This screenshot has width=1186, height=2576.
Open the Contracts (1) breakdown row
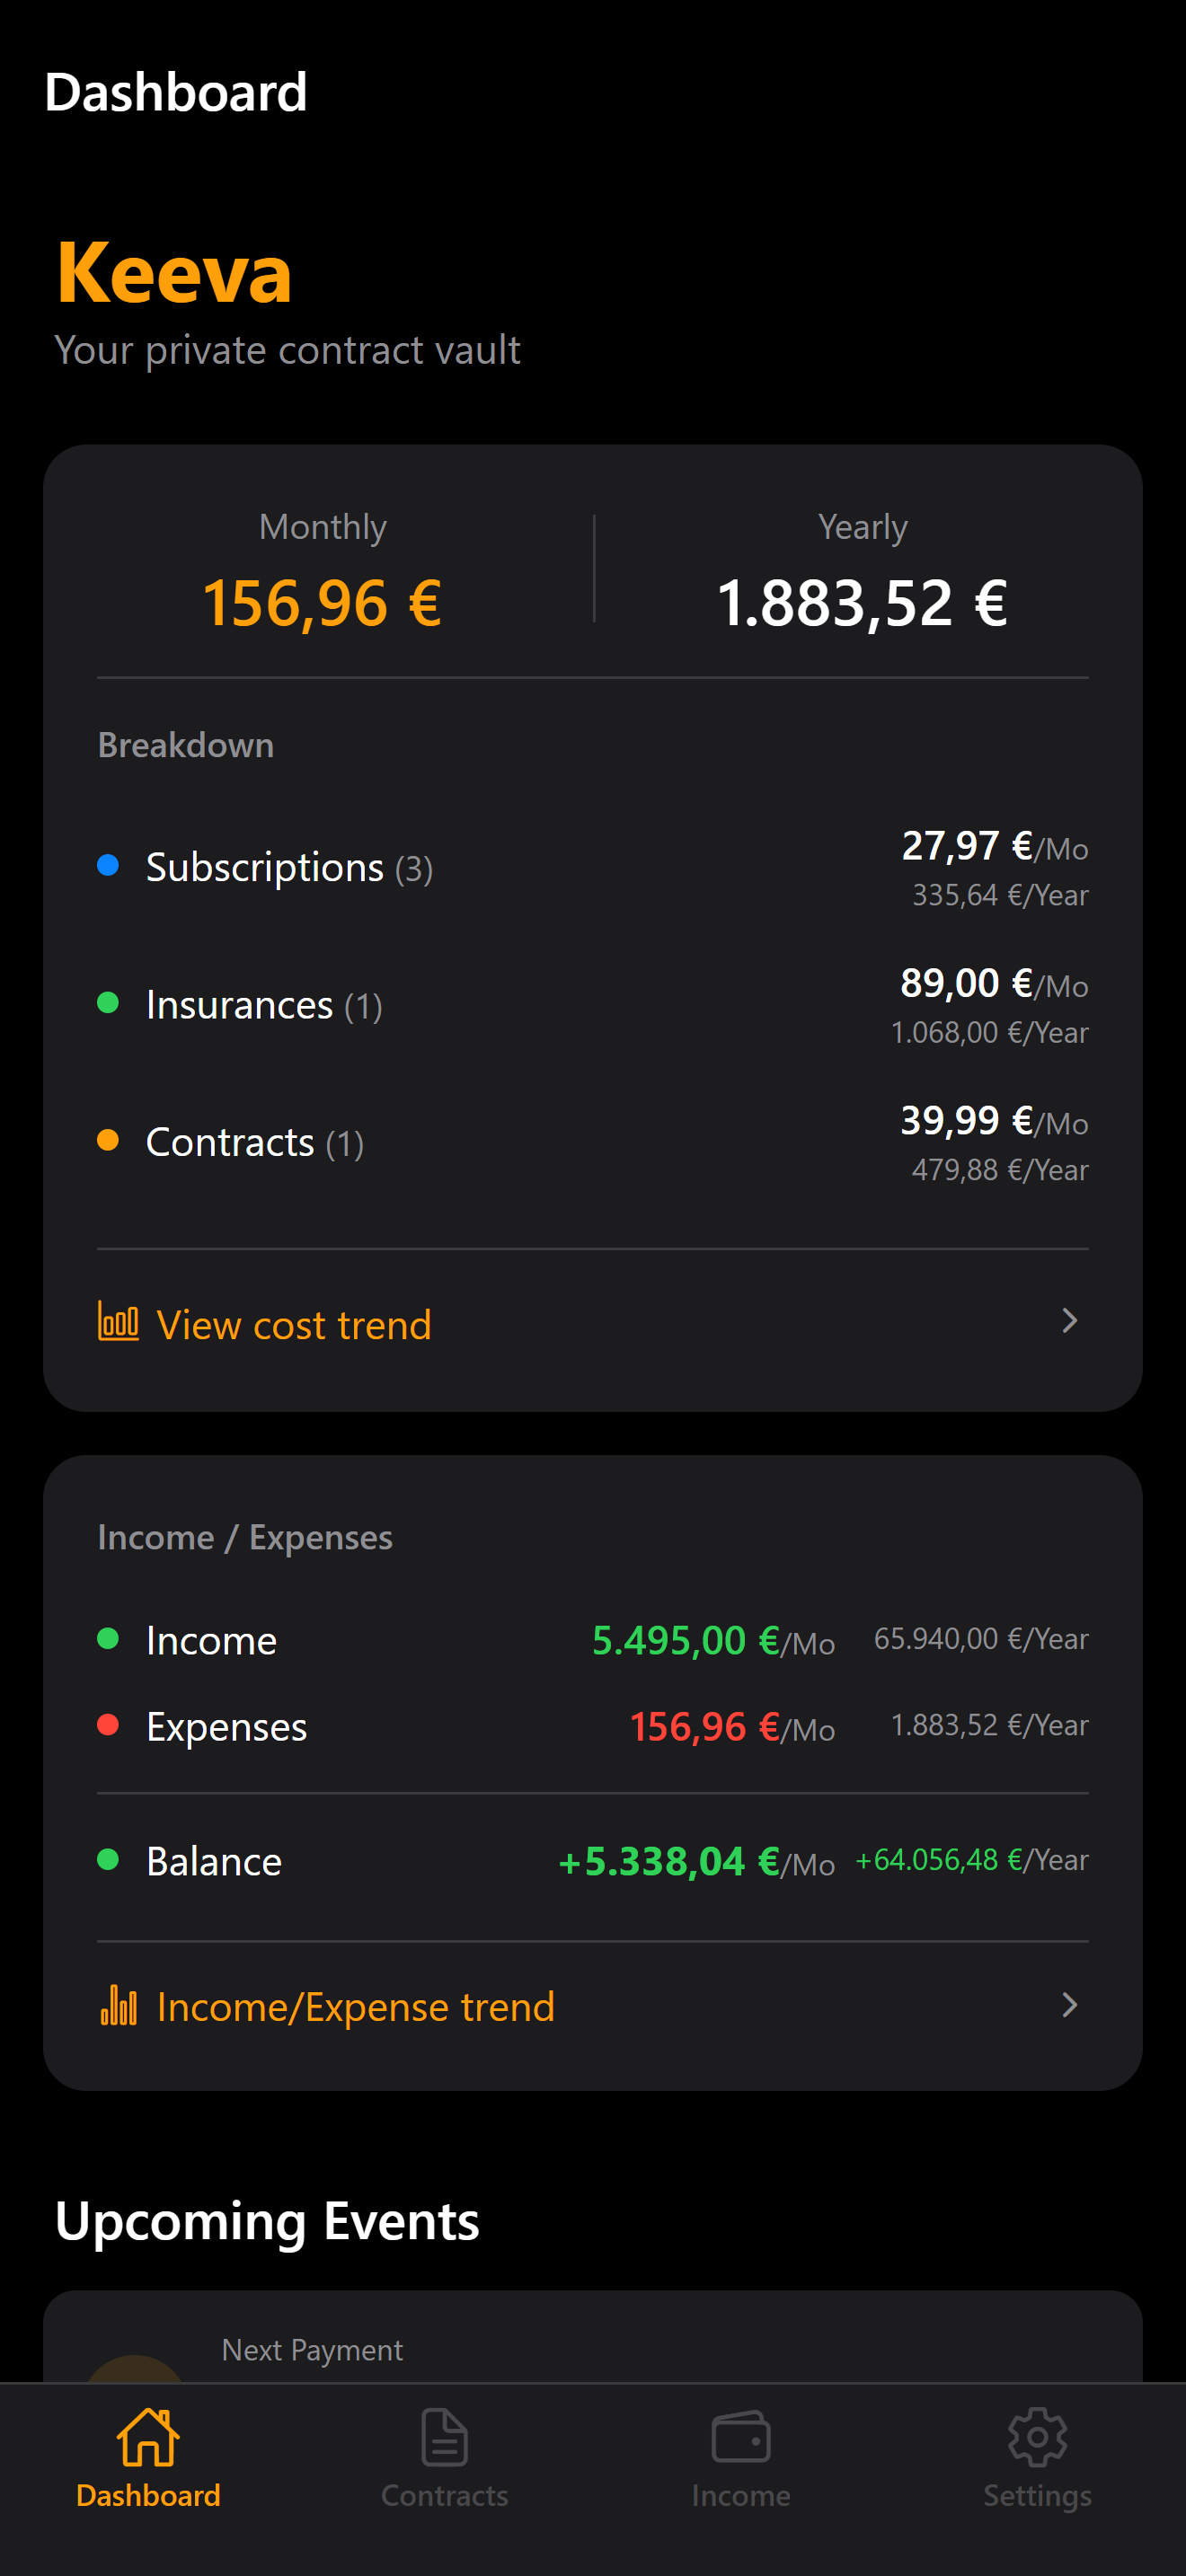(x=593, y=1143)
